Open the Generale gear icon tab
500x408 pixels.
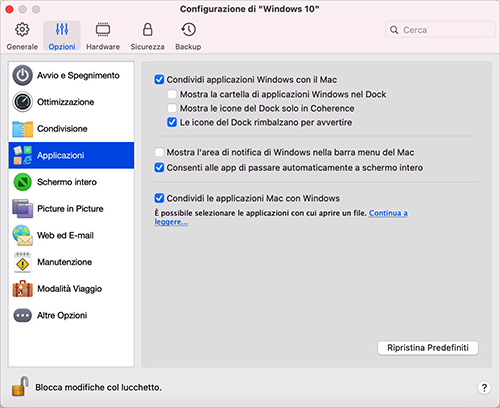point(22,30)
